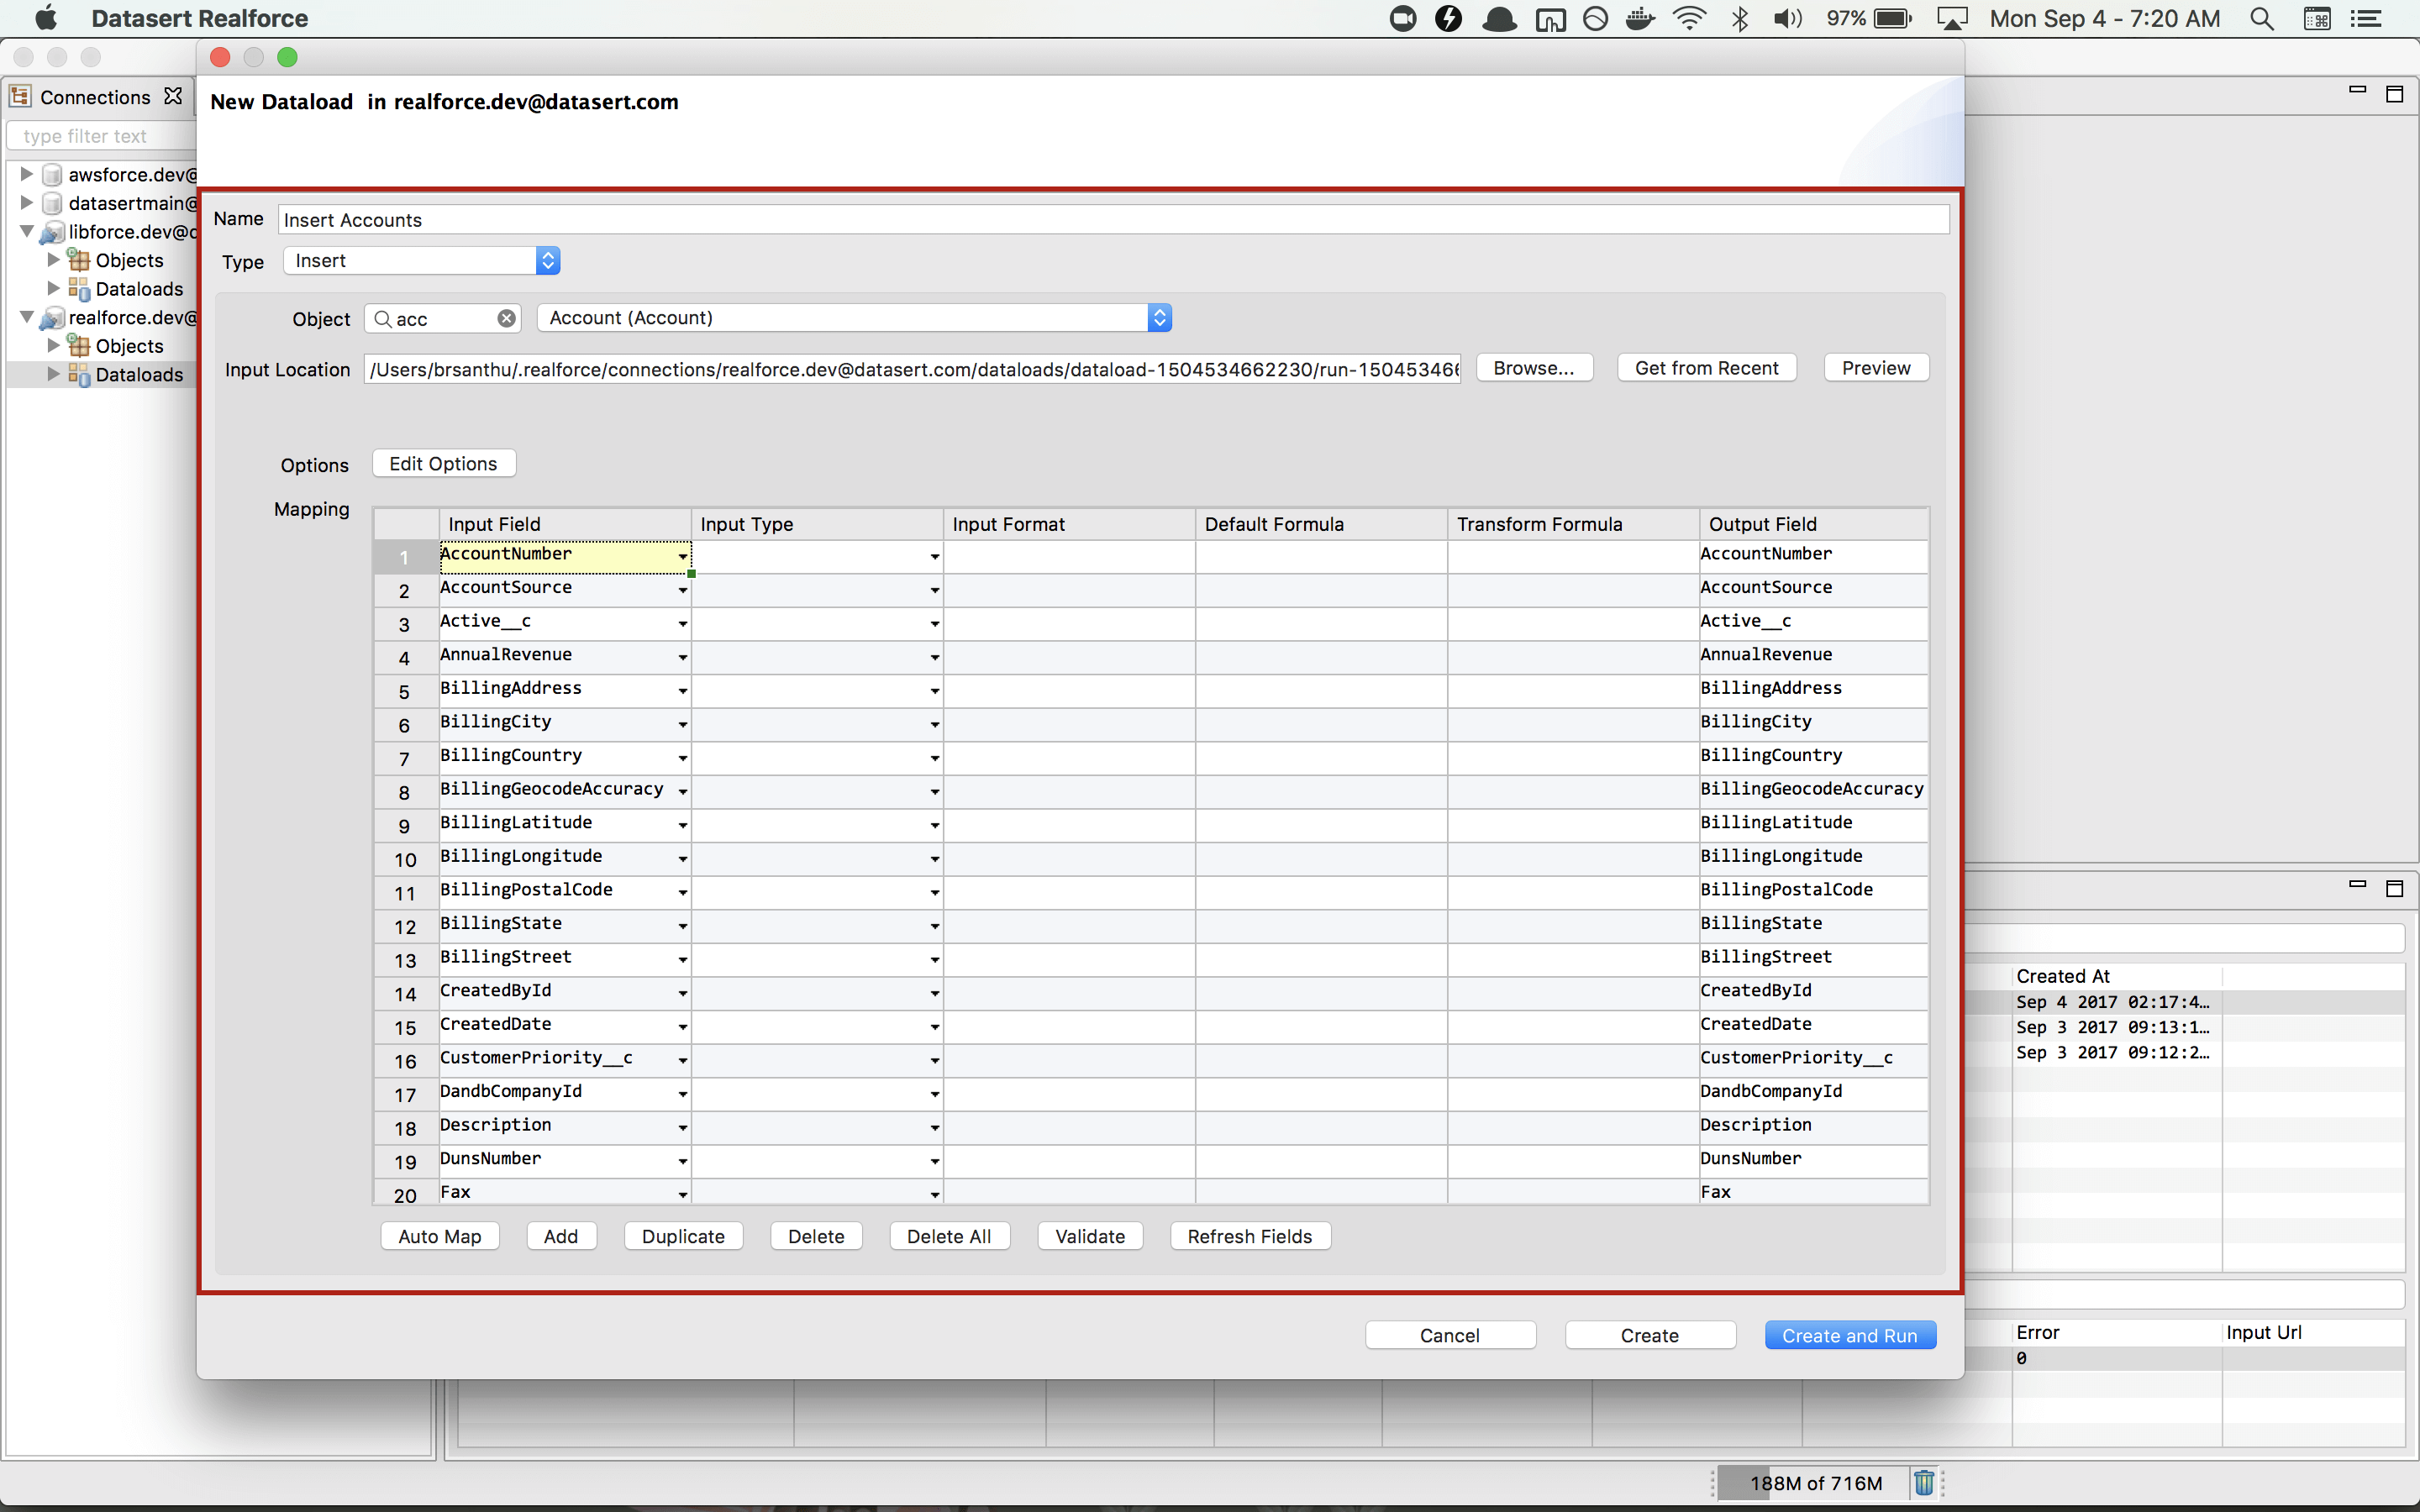Viewport: 2420px width, 1512px height.
Task: Click the Docker whale menu bar icon
Action: pyautogui.click(x=1641, y=18)
